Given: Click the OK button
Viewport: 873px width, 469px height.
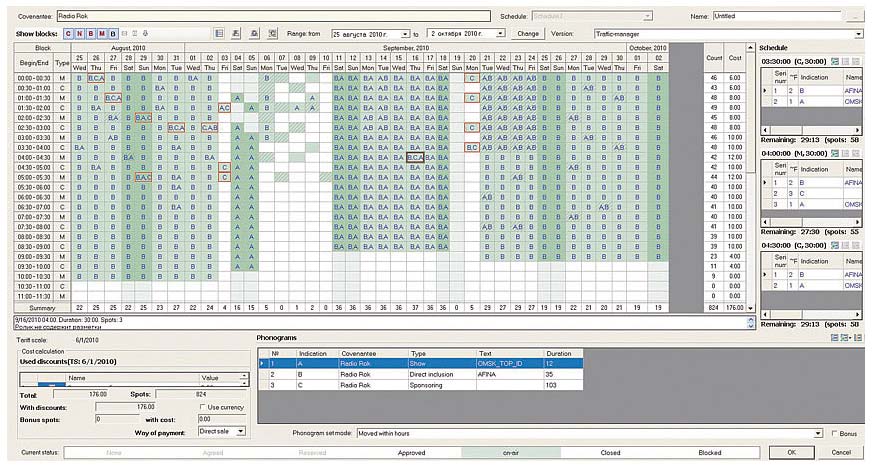Looking at the screenshot, I should (x=791, y=452).
